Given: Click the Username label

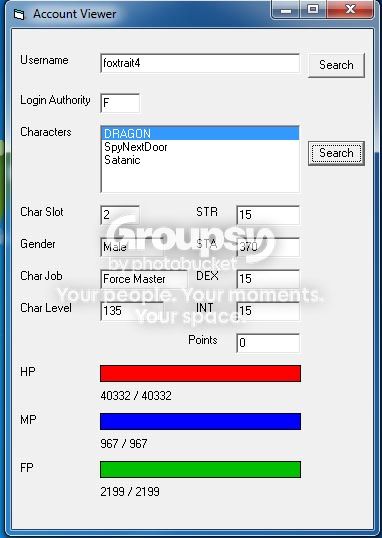Looking at the screenshot, I should (44, 60).
